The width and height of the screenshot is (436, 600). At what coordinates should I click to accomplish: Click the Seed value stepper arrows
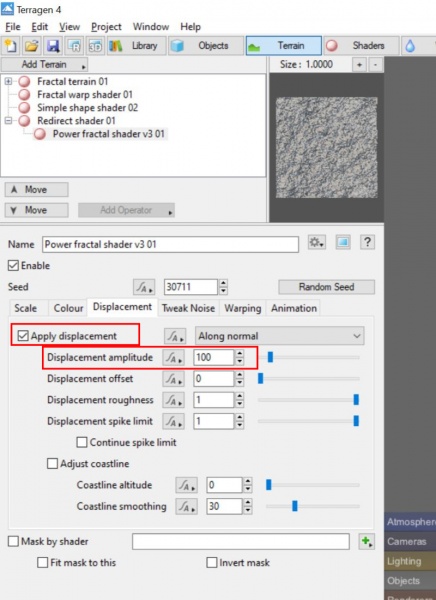[223, 287]
